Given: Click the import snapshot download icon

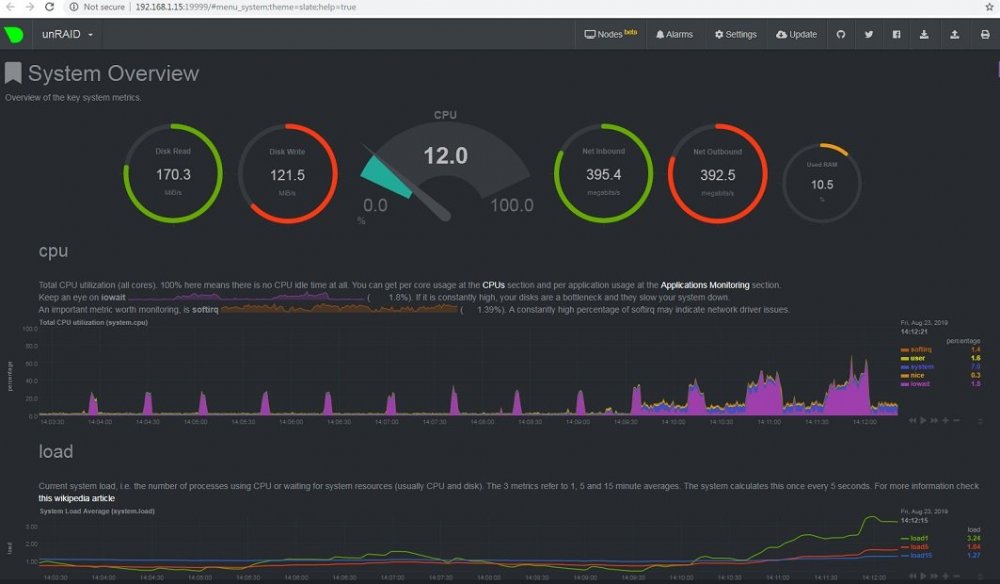Looking at the screenshot, I should pos(923,34).
